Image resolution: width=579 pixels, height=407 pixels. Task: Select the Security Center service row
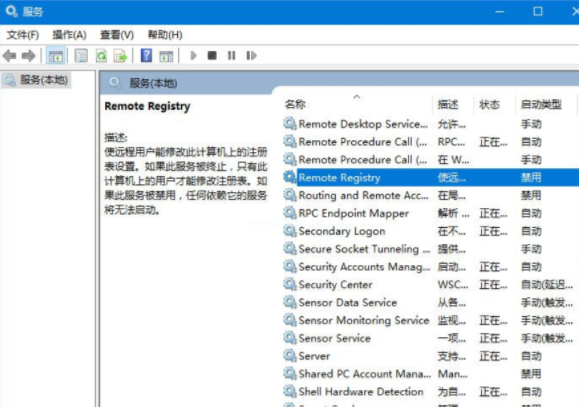click(428, 285)
